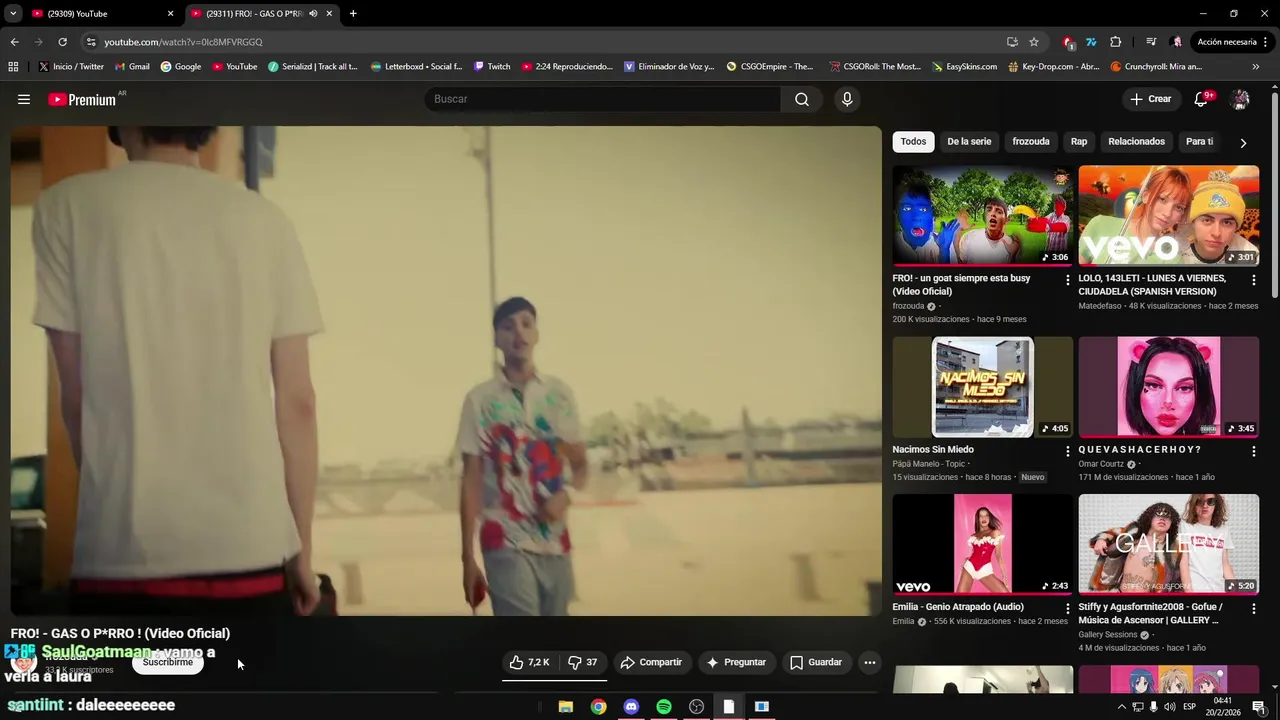Open the Inicio / Twitter bookmark

(71, 67)
